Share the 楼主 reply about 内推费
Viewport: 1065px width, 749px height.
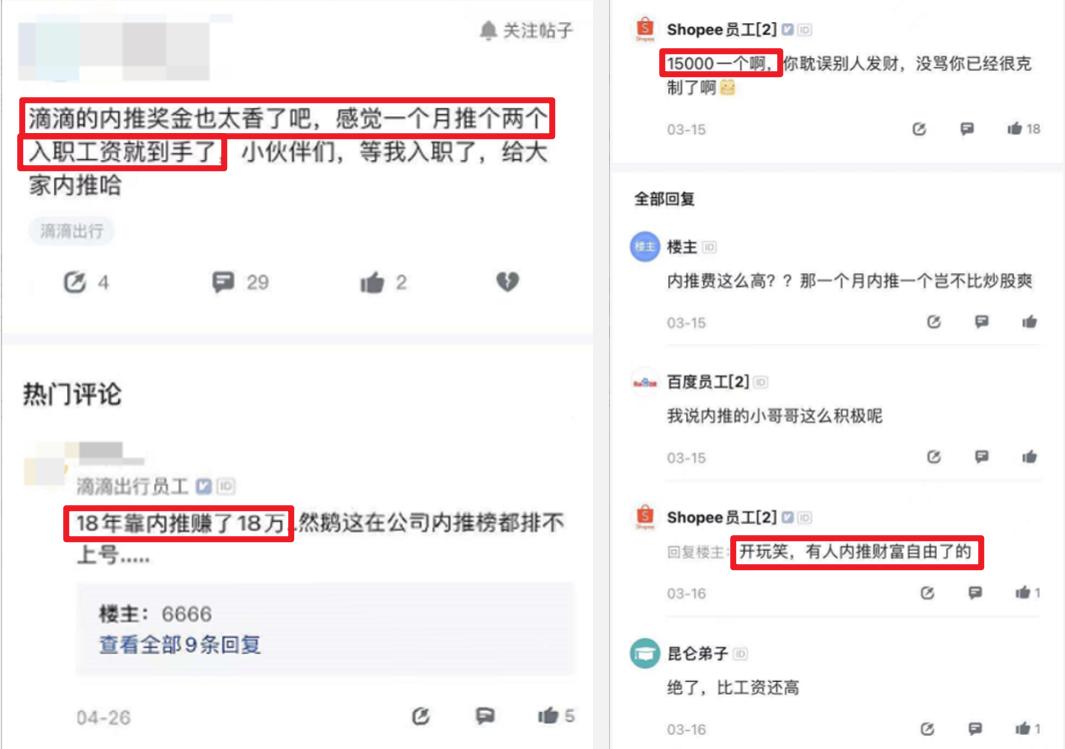(934, 322)
